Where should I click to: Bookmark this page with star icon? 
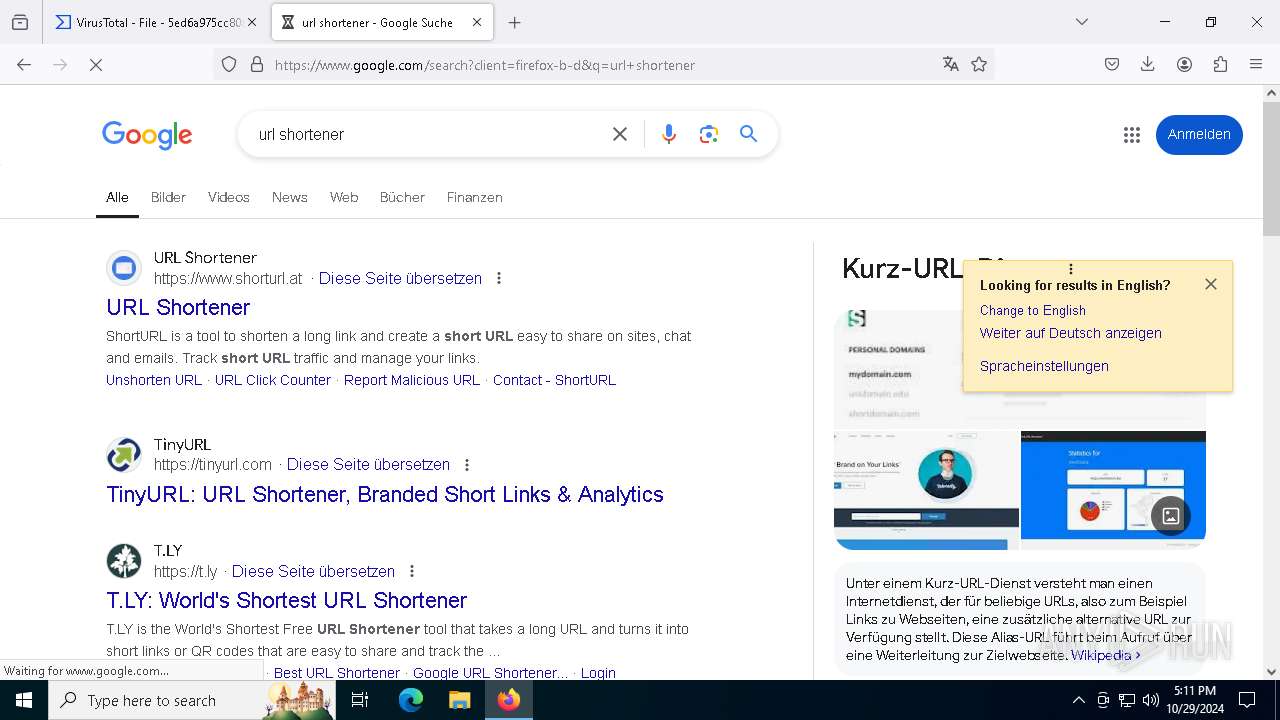pos(979,64)
